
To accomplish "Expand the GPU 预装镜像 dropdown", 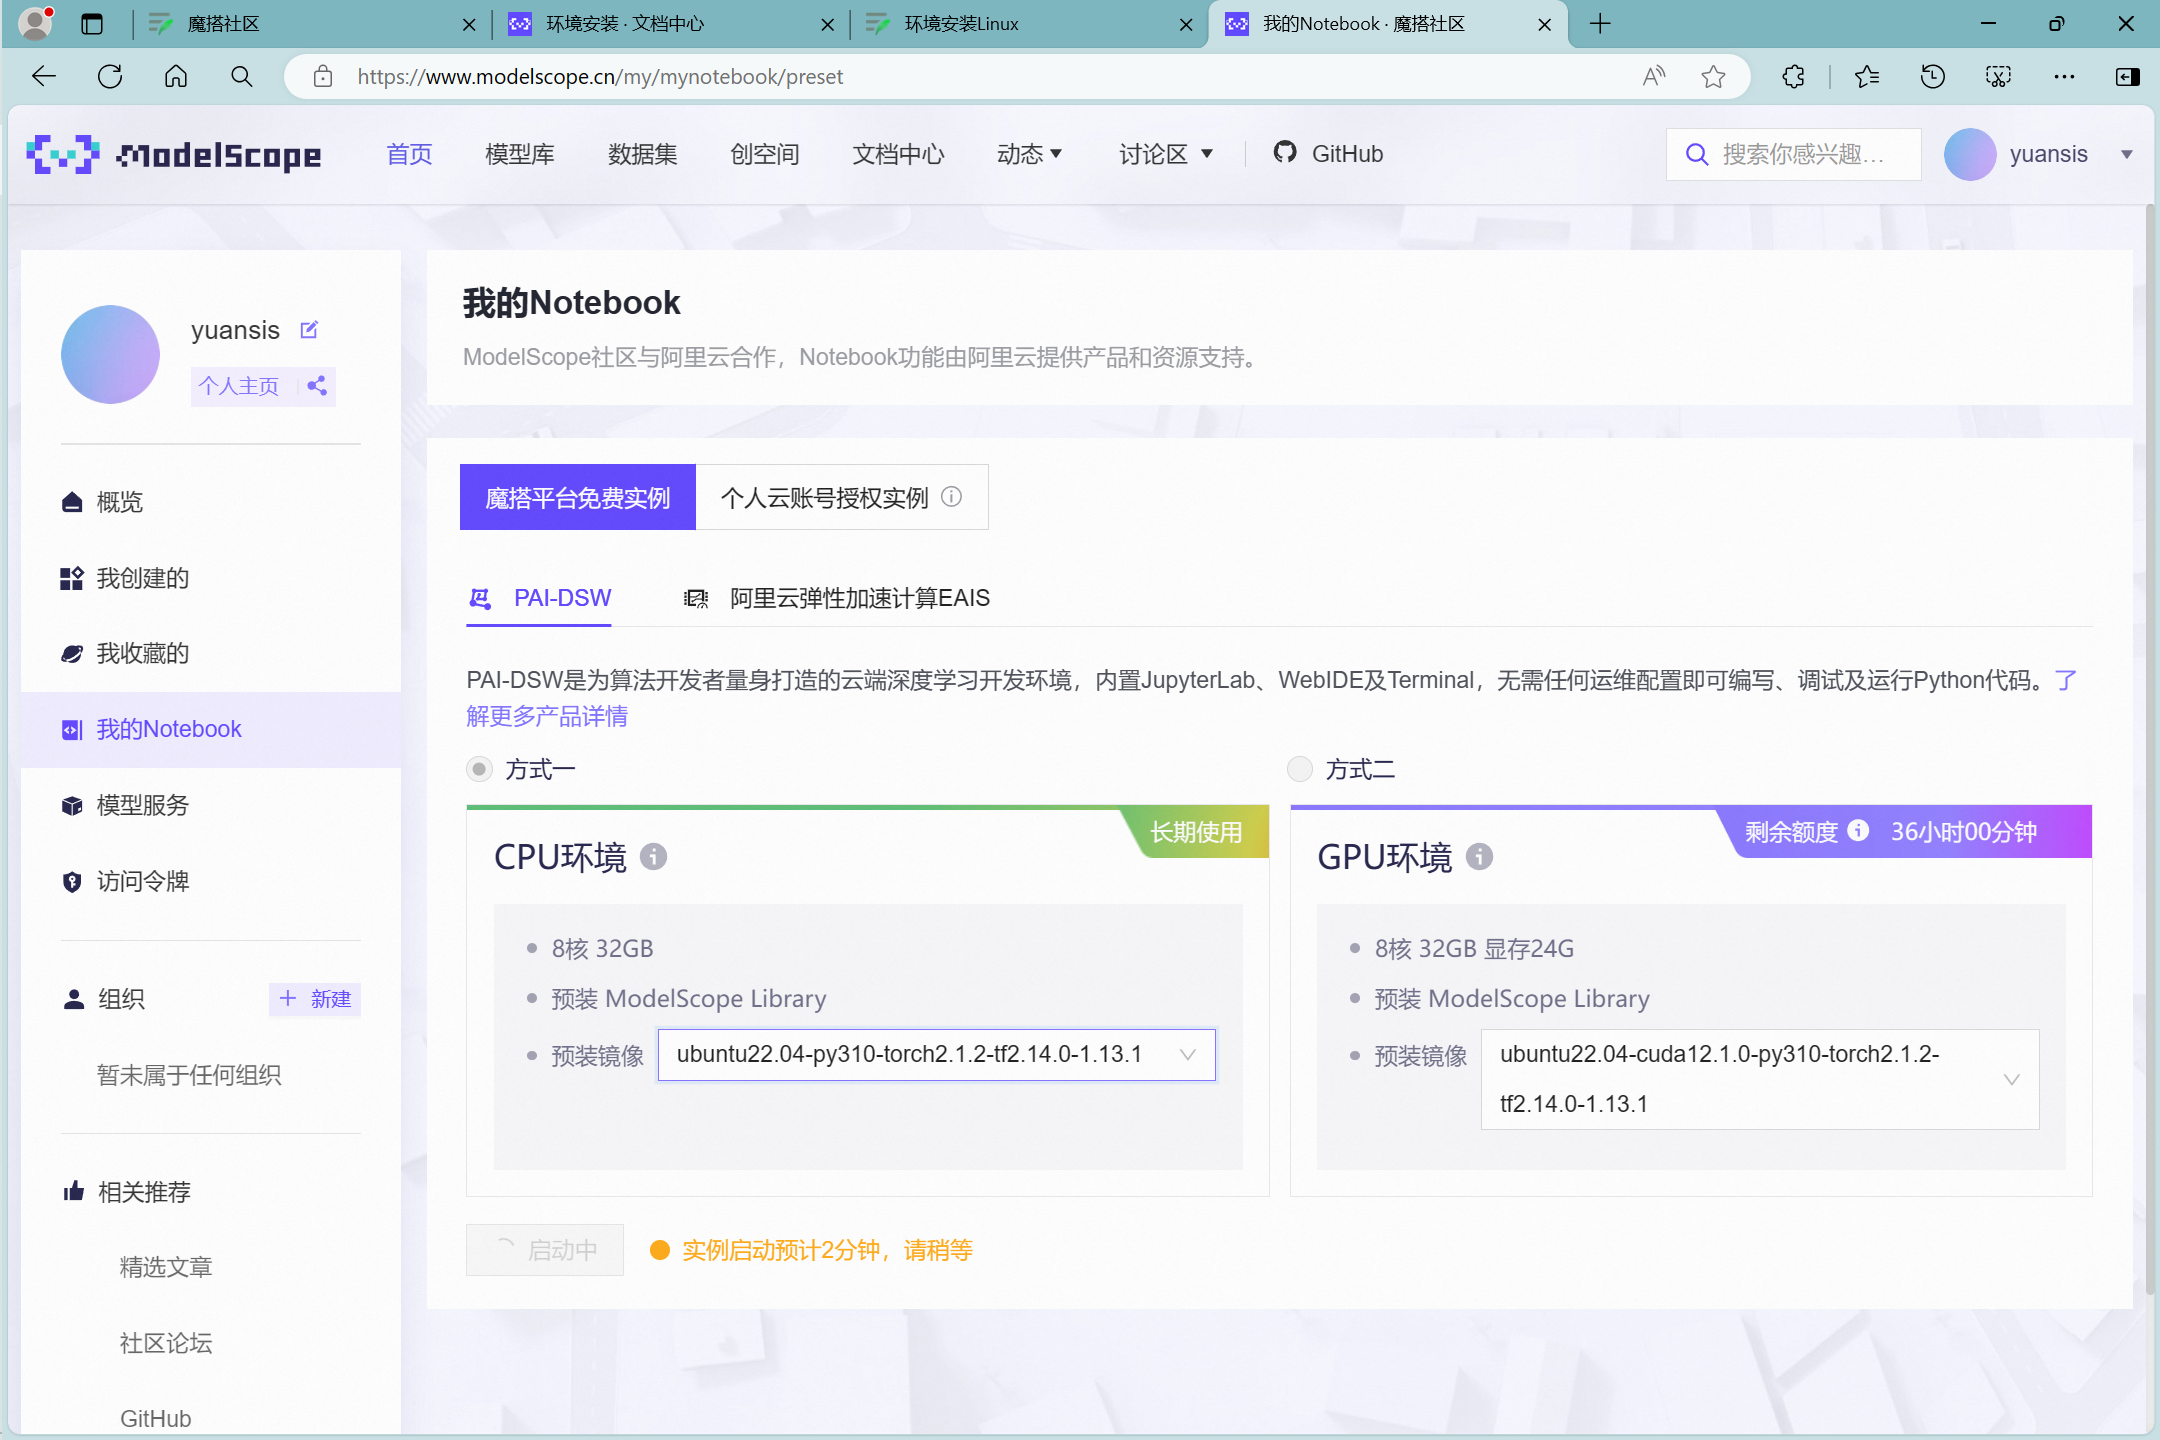I will [1760, 1080].
